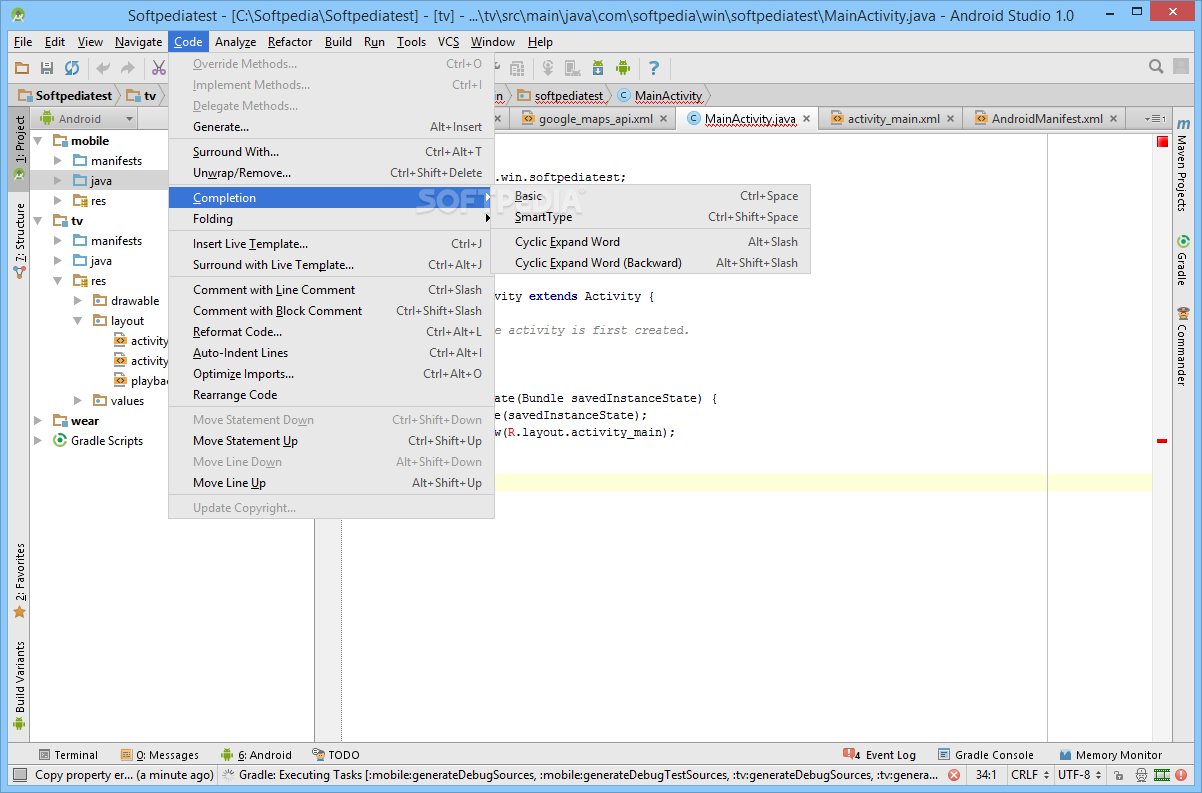
Task: Choose Basic completion from submenu
Action: [x=651, y=196]
